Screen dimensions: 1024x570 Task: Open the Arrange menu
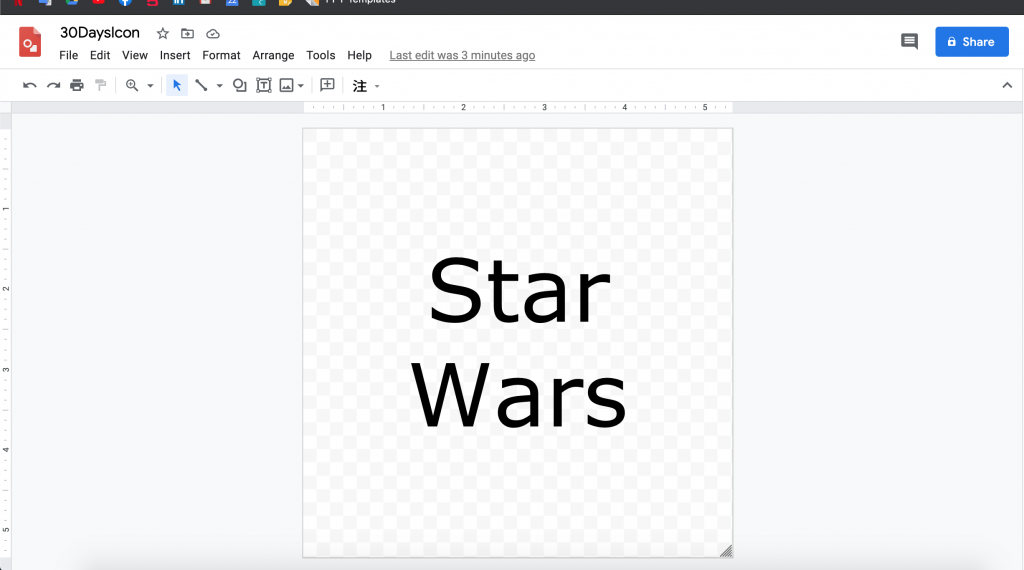tap(273, 55)
